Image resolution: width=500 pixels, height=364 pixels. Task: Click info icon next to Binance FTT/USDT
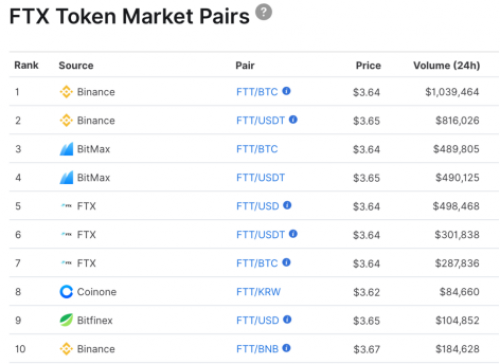[293, 120]
